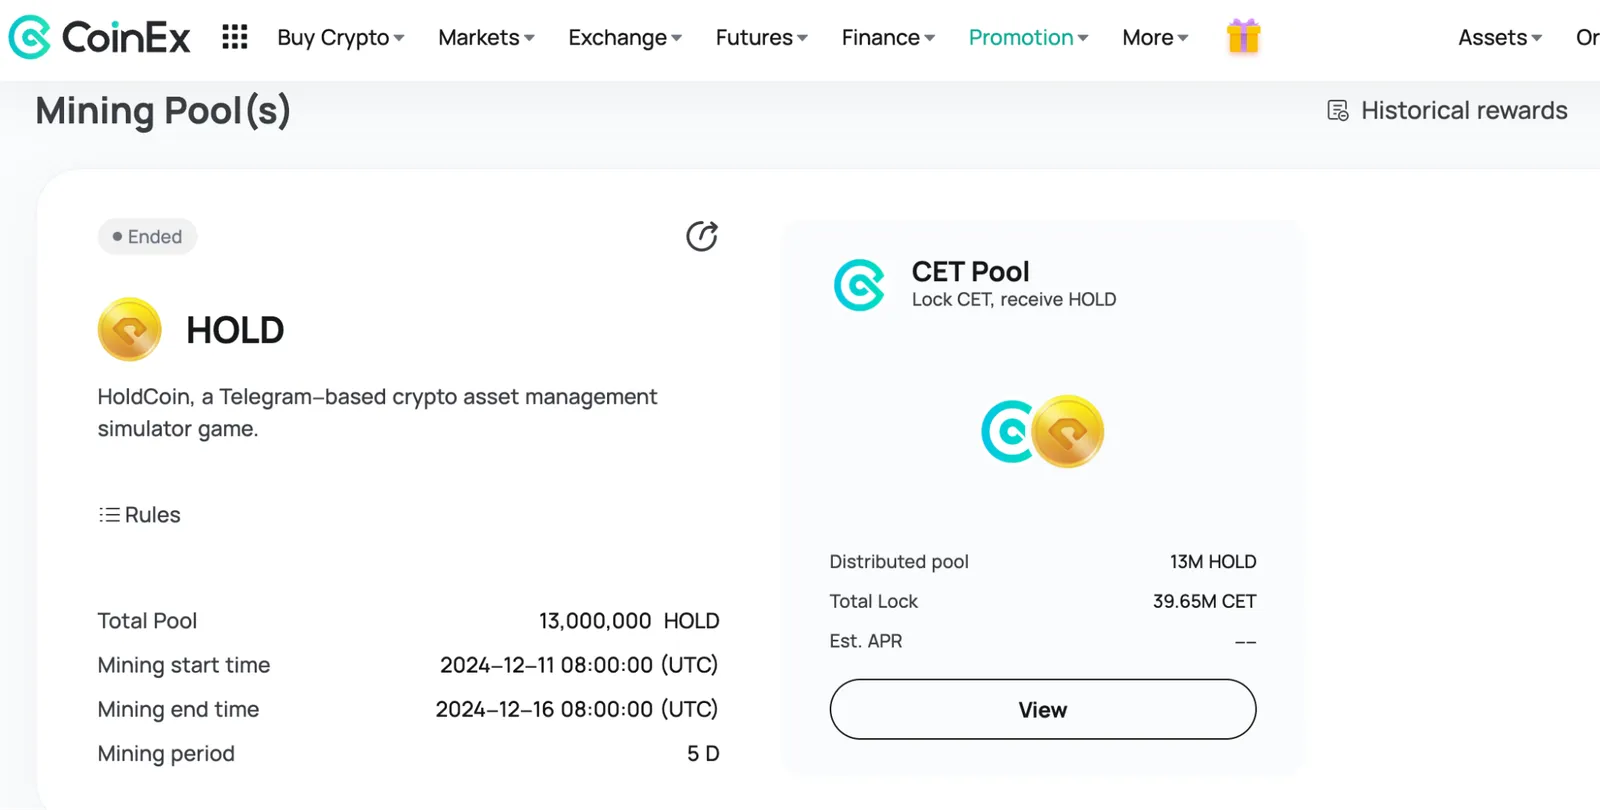Click the share icon beside Ended badge
This screenshot has height=810, width=1600.
pyautogui.click(x=702, y=236)
